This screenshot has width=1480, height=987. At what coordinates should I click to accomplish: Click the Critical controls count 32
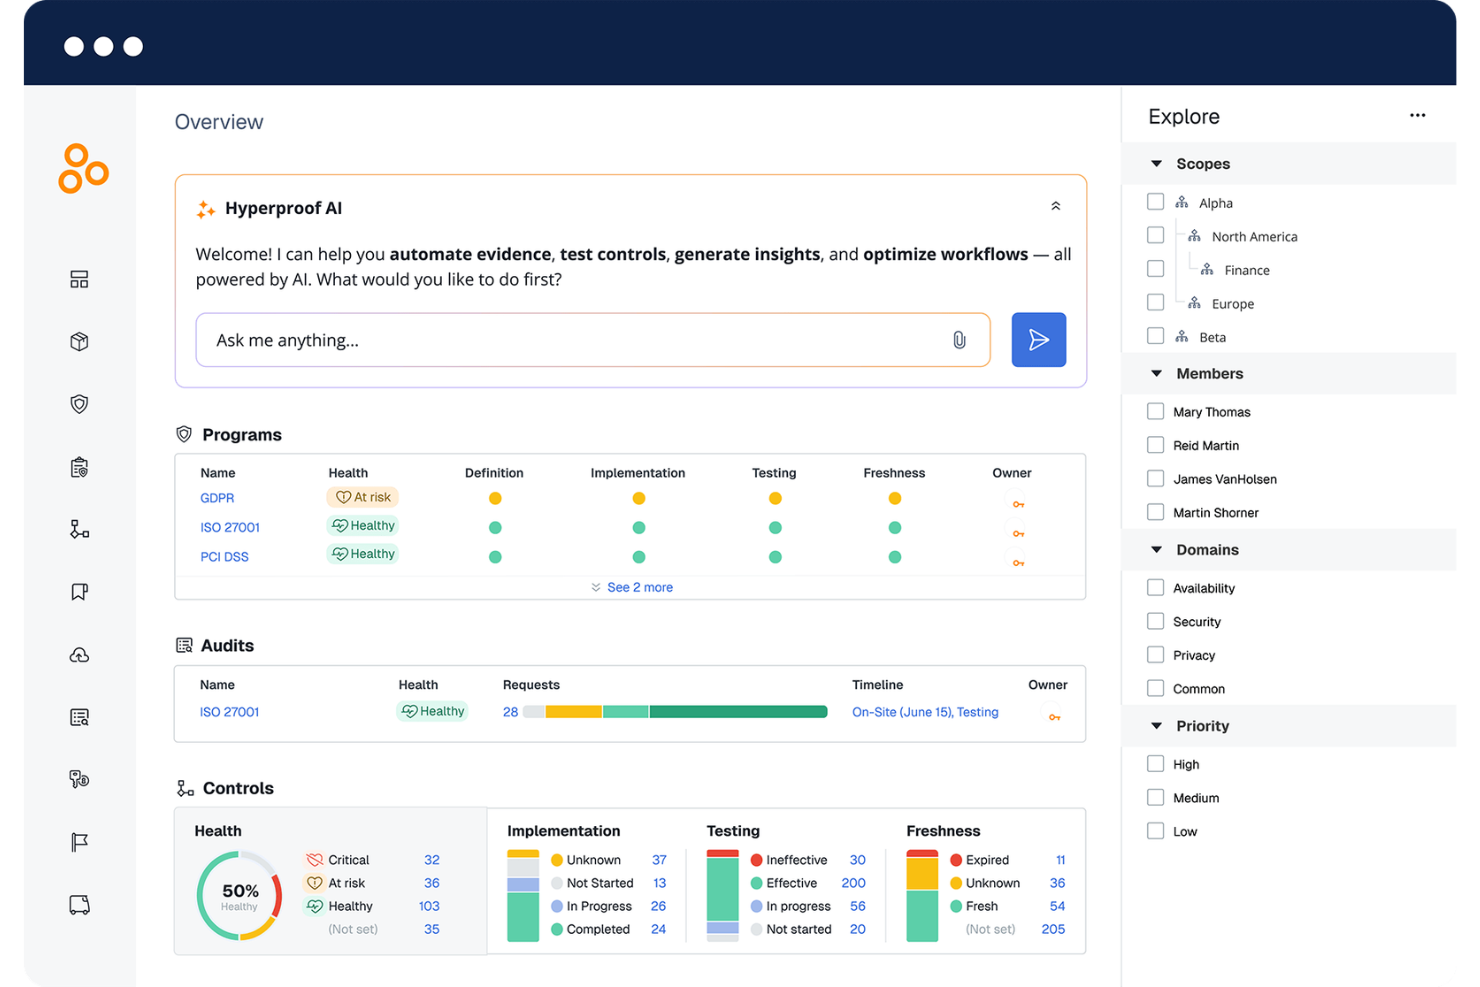point(432,860)
